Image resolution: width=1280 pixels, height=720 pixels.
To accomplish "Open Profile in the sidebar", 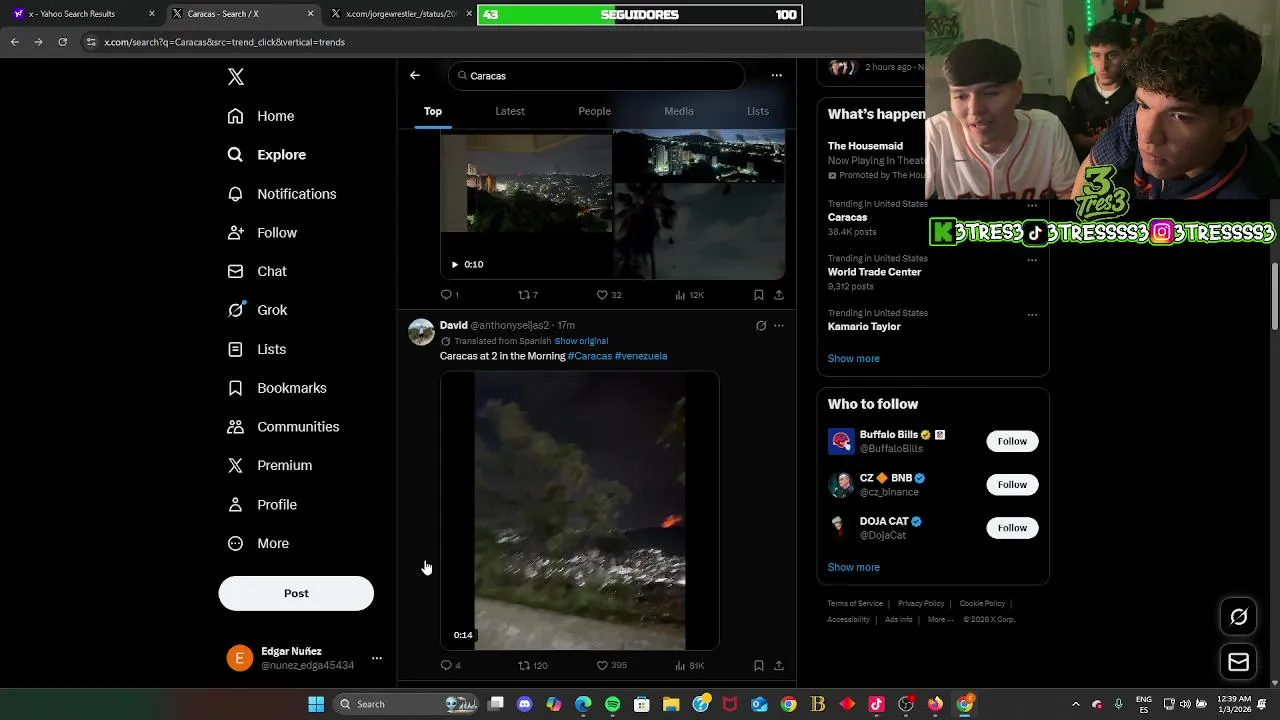I will coord(262,505).
